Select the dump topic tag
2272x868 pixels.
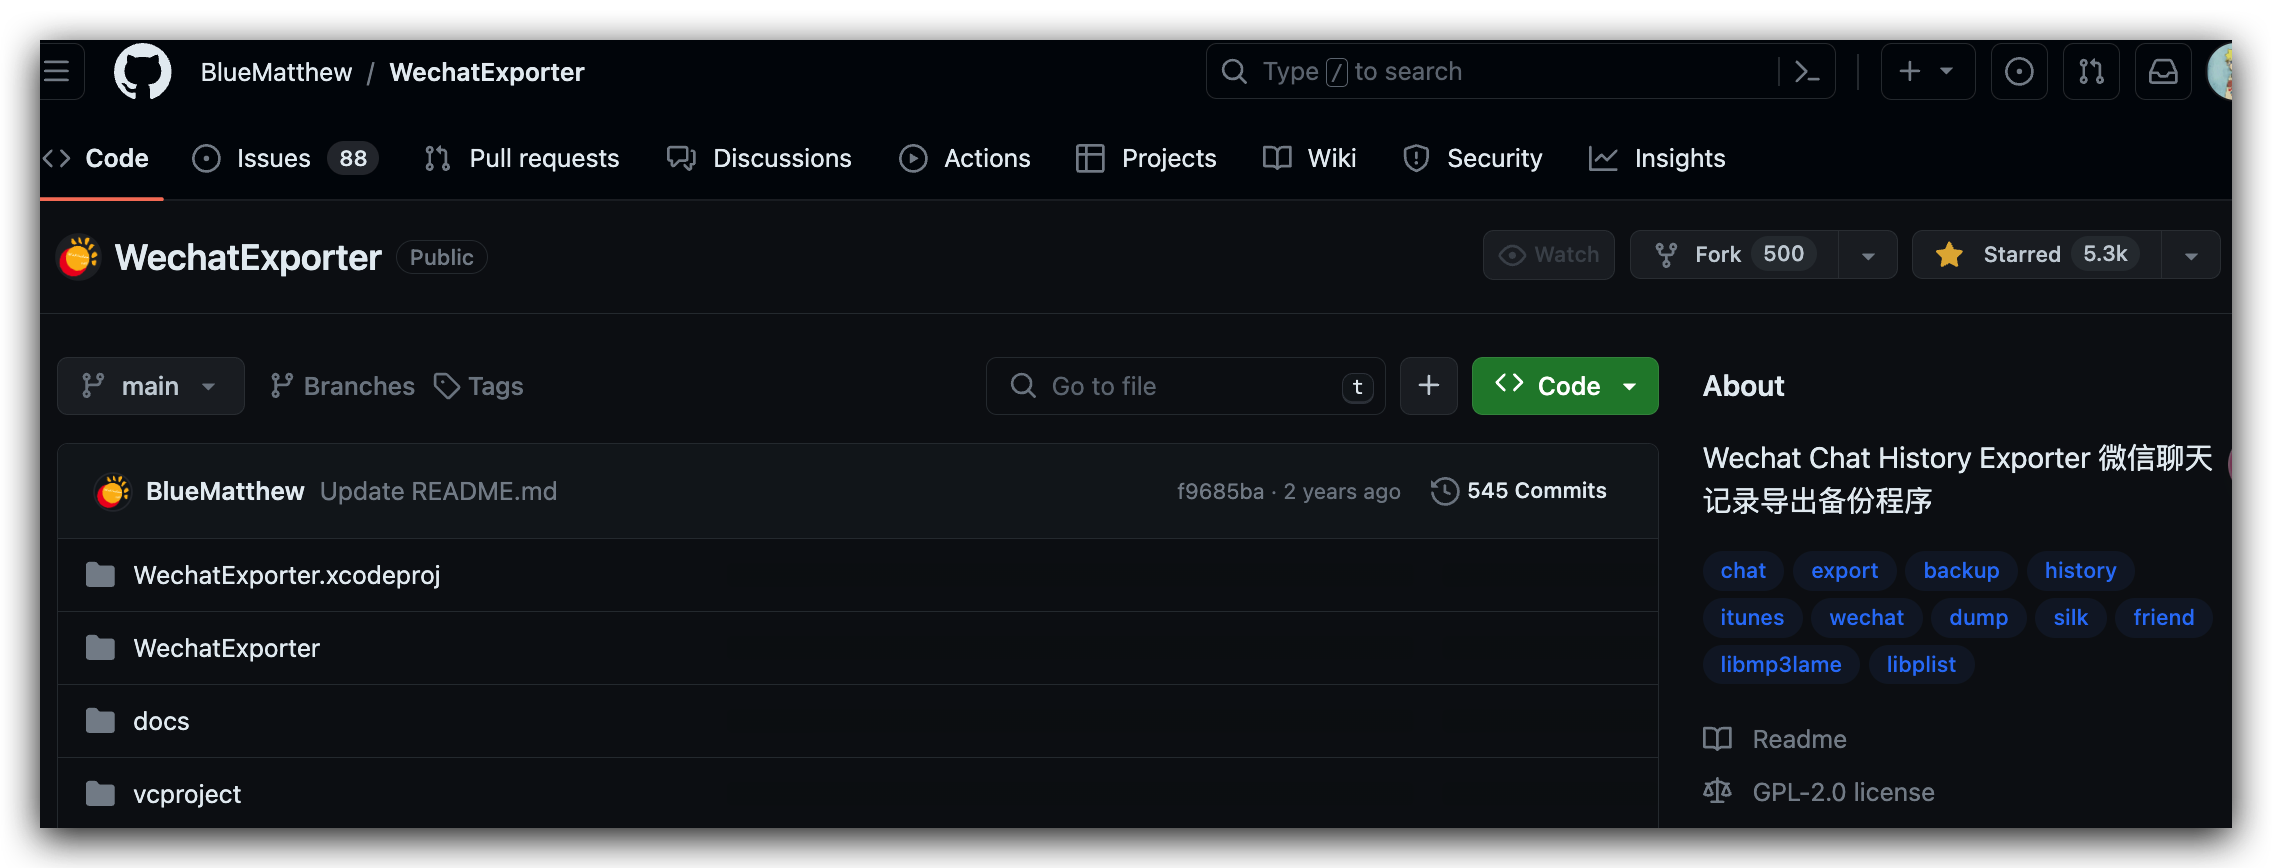(x=1978, y=617)
